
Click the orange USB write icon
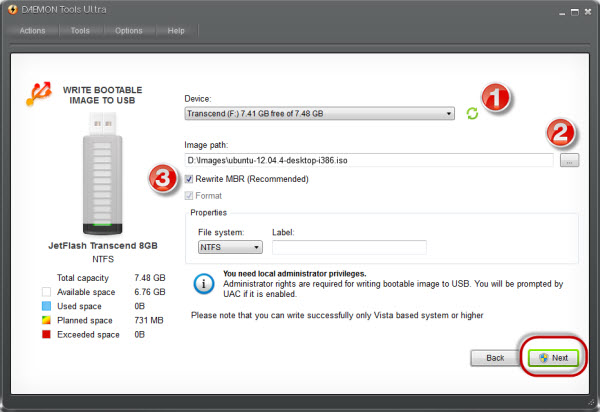(x=38, y=93)
